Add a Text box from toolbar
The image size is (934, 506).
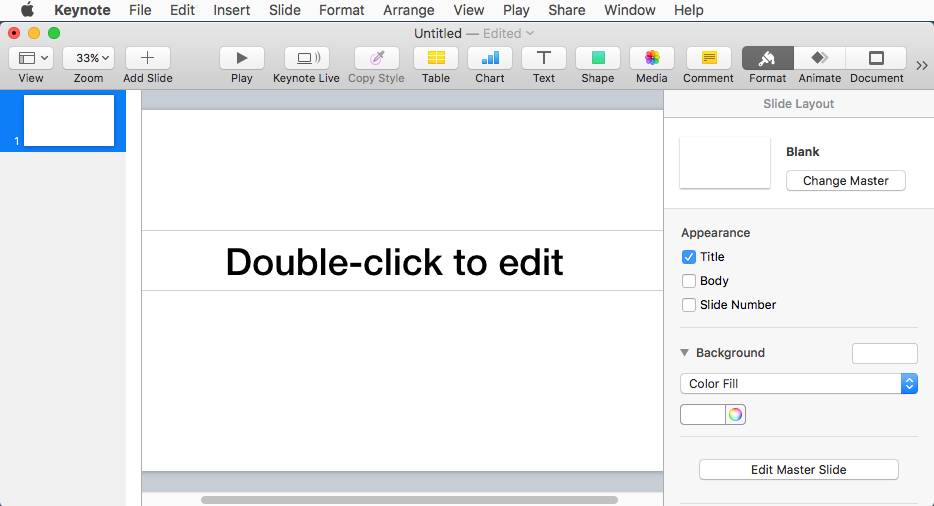point(544,58)
